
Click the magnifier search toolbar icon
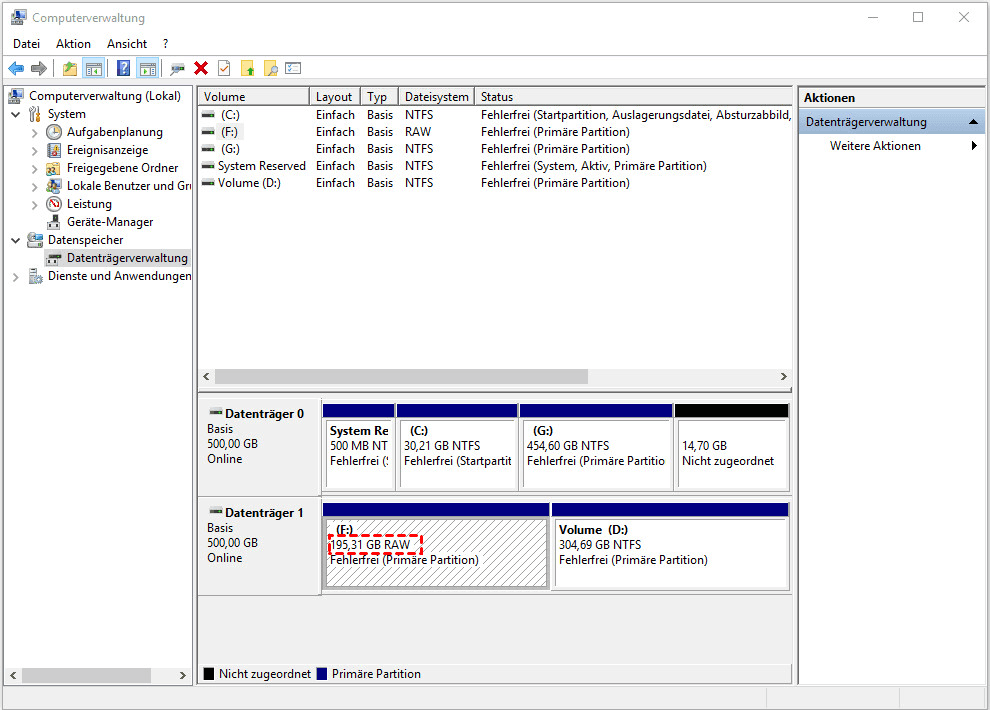pyautogui.click(x=270, y=68)
